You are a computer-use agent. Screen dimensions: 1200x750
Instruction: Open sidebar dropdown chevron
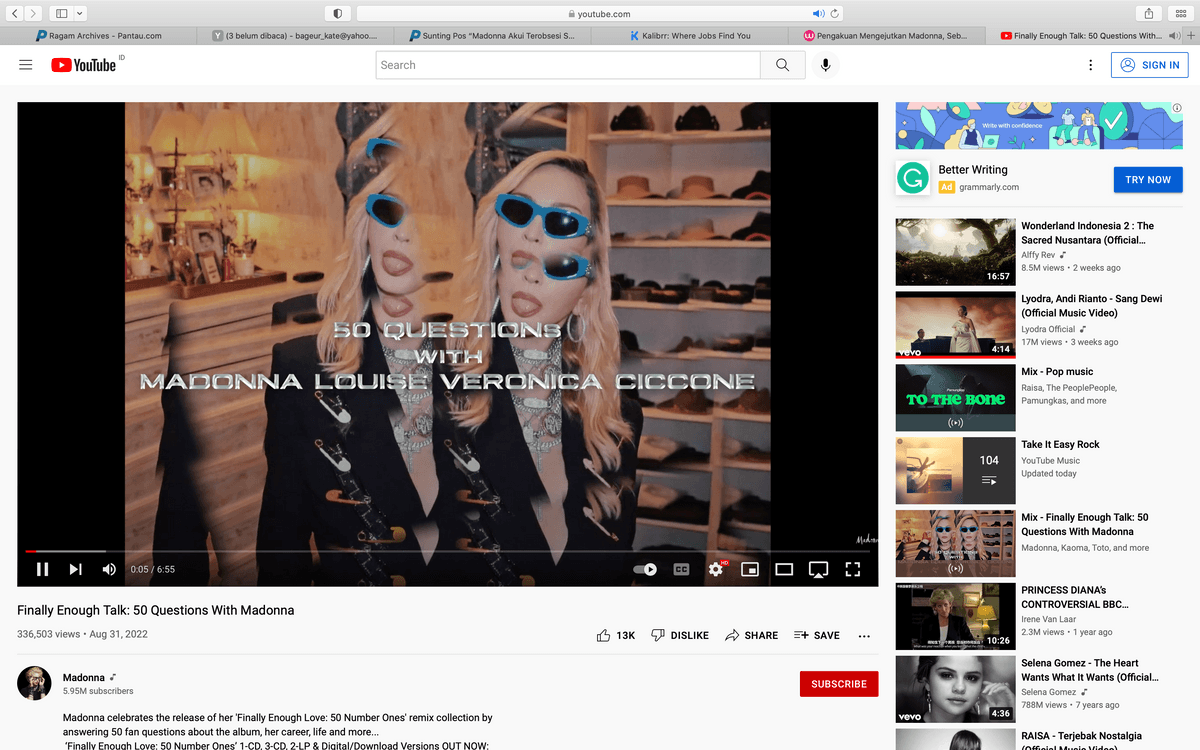(x=80, y=13)
